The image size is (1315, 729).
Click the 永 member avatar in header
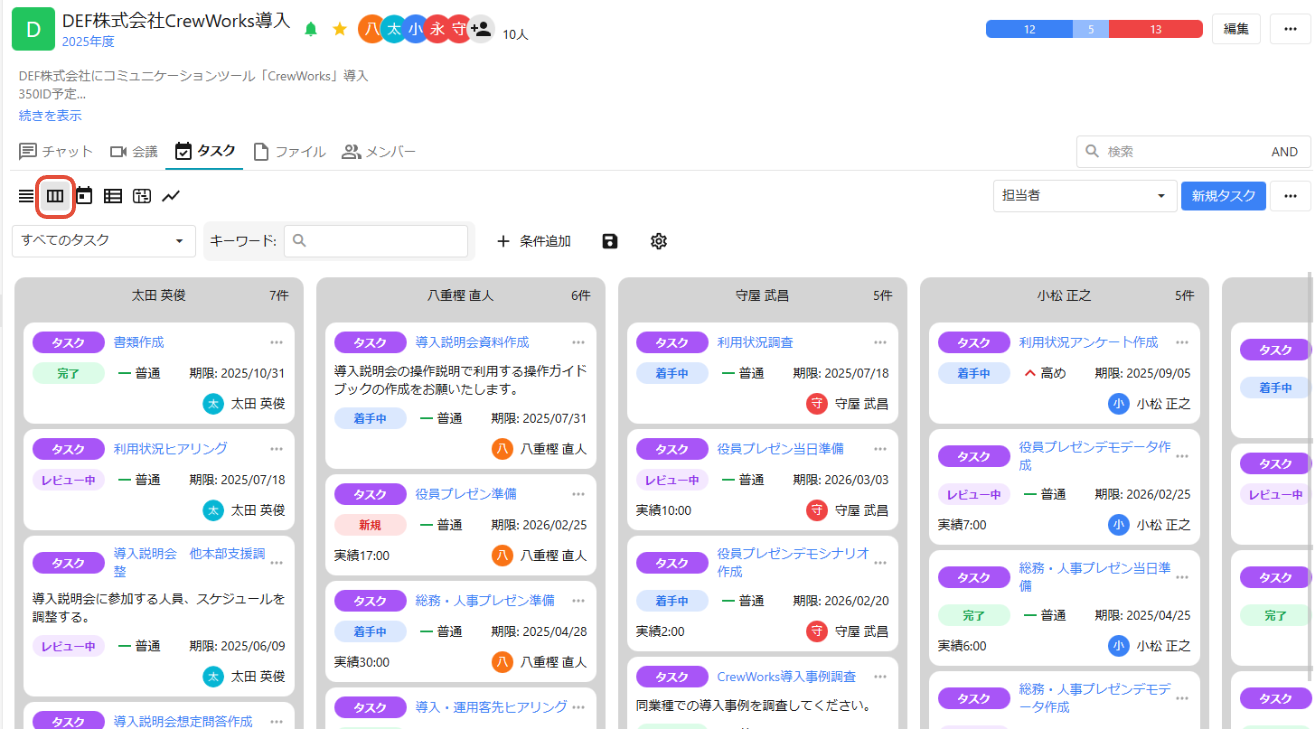pos(437,29)
